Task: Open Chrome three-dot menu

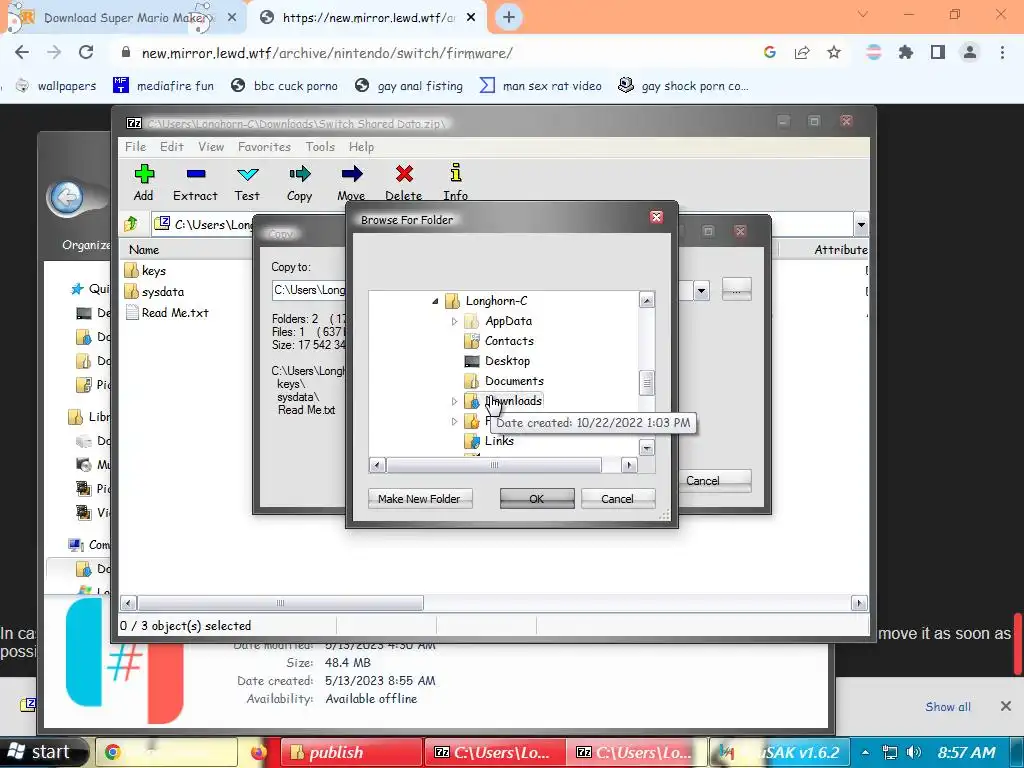Action: (1002, 52)
